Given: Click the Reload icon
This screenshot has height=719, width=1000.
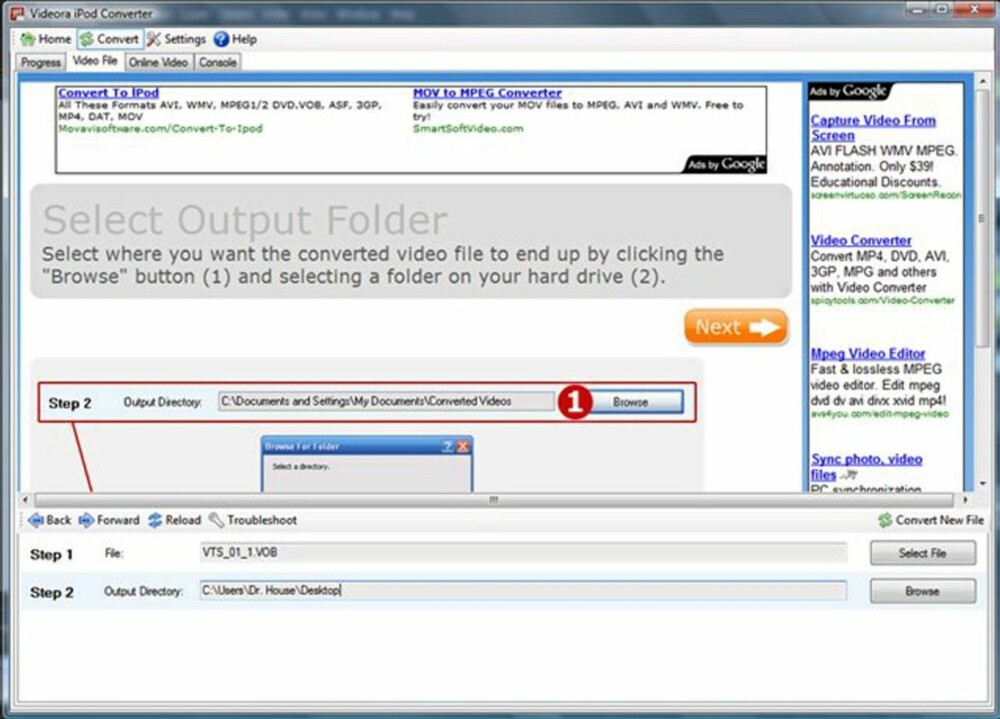Looking at the screenshot, I should (155, 520).
